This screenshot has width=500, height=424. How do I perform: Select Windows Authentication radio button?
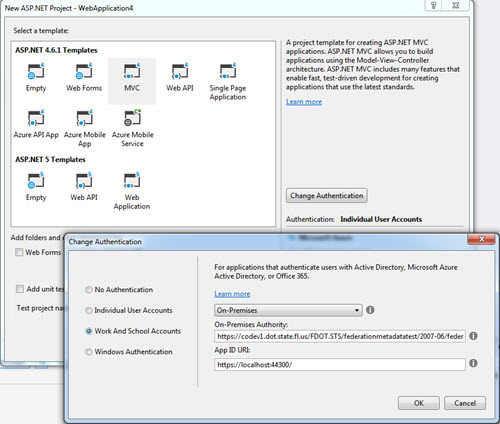coord(89,352)
